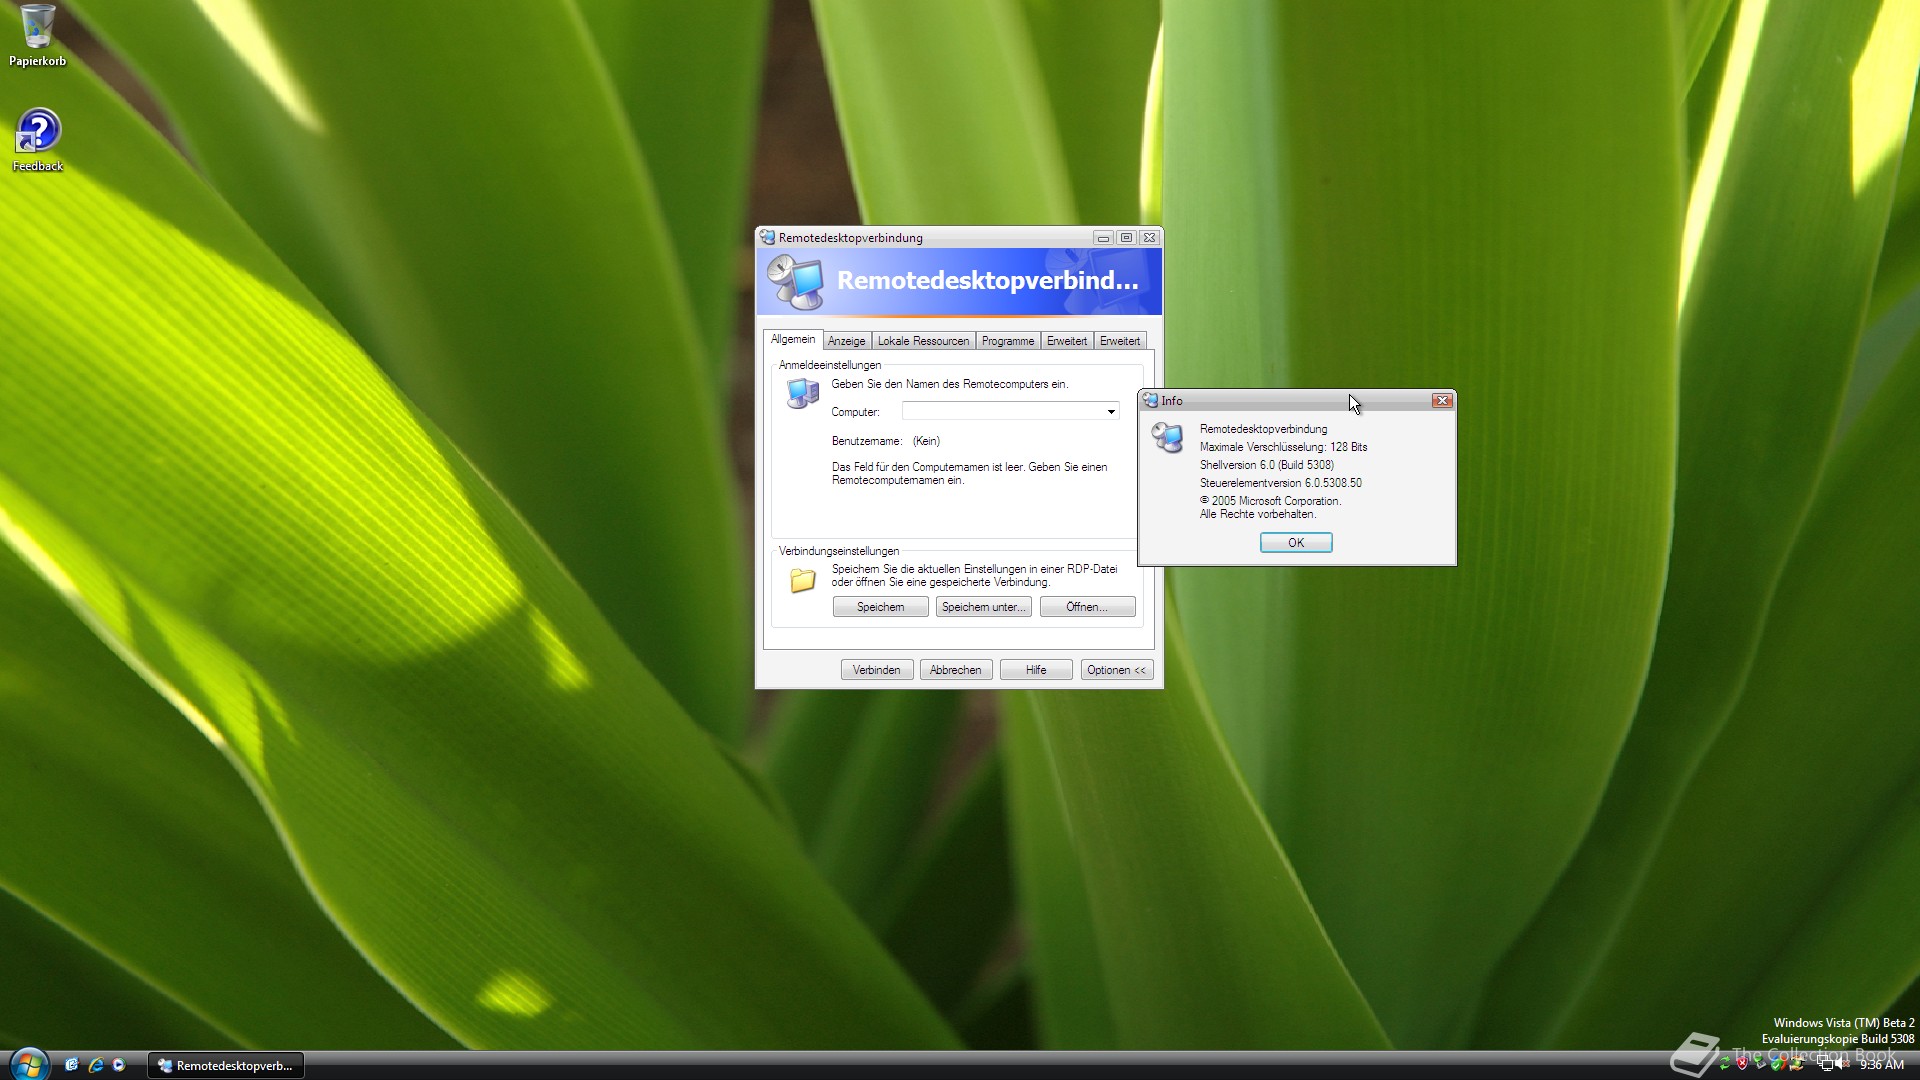This screenshot has width=1920, height=1080.
Task: Click Remotedesktopverbindung title bar icon
Action: 767,237
